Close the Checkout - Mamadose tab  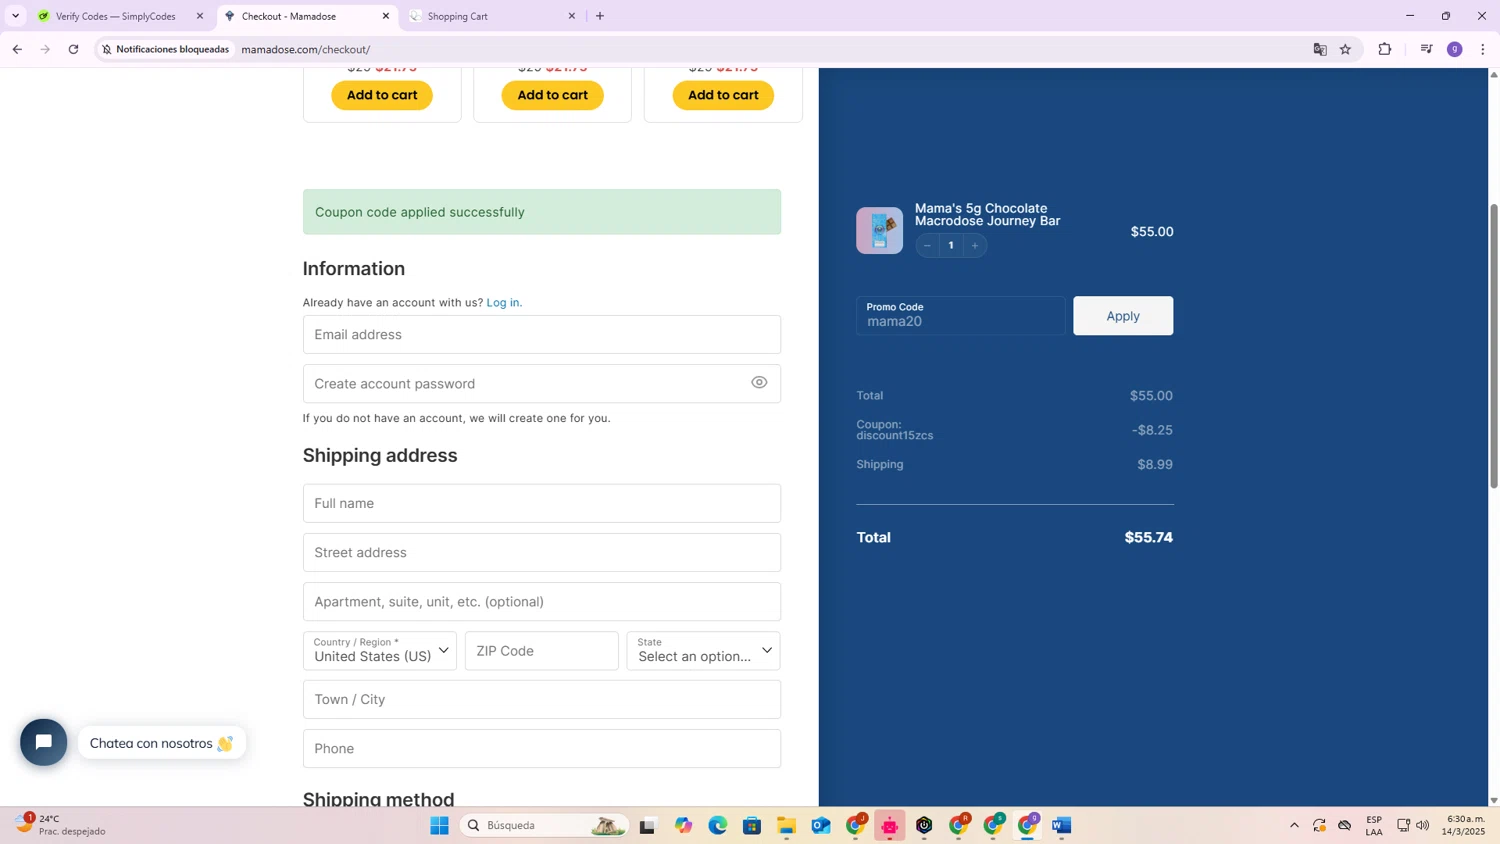pyautogui.click(x=386, y=16)
